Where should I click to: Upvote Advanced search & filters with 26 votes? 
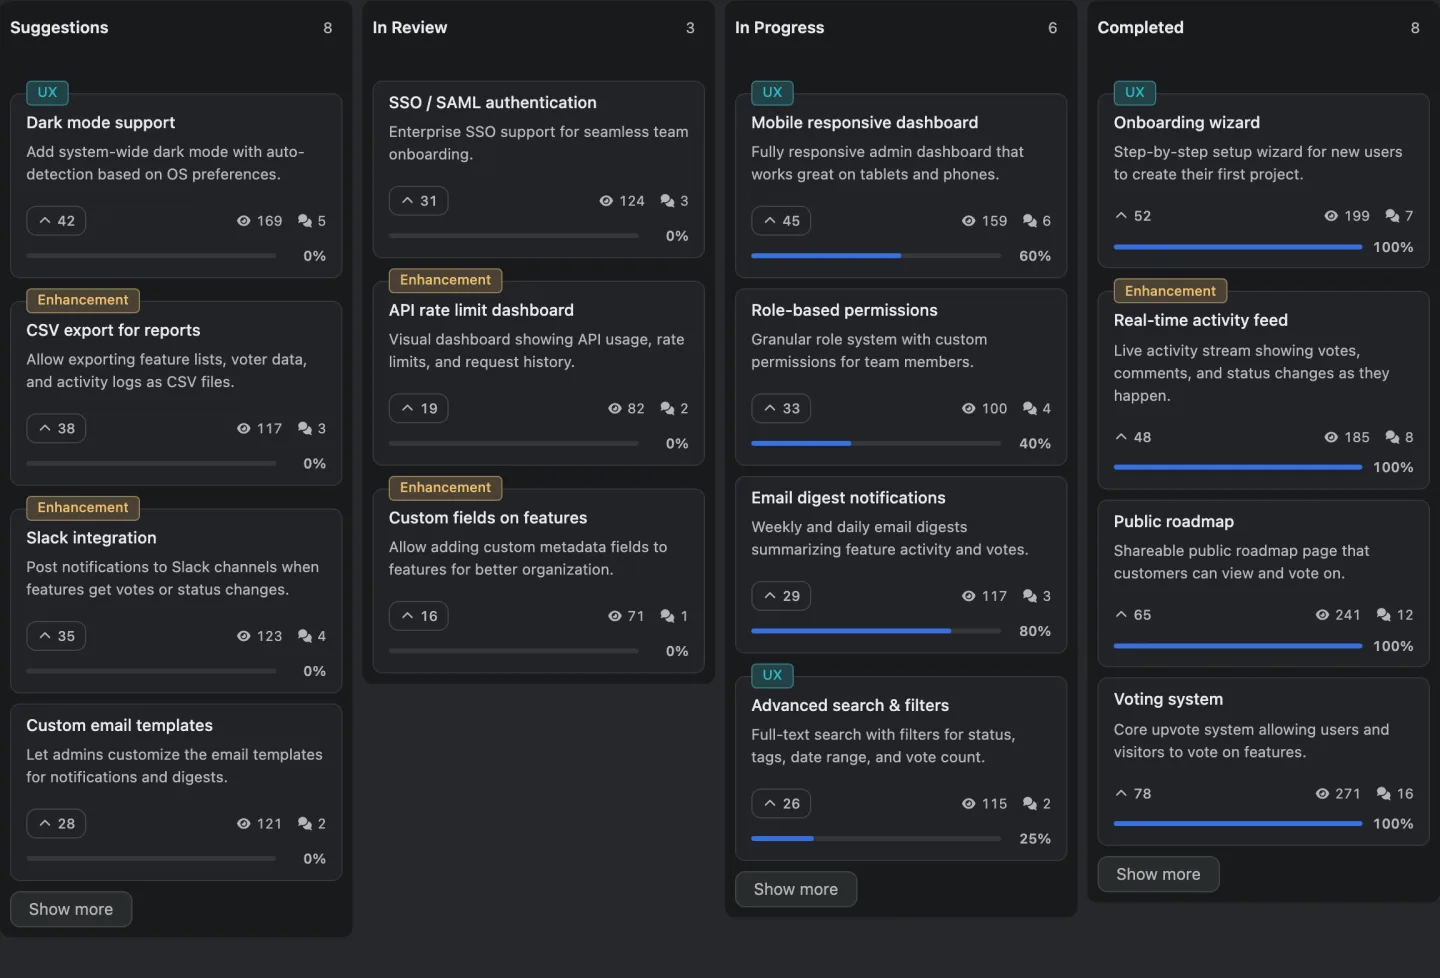pos(781,804)
